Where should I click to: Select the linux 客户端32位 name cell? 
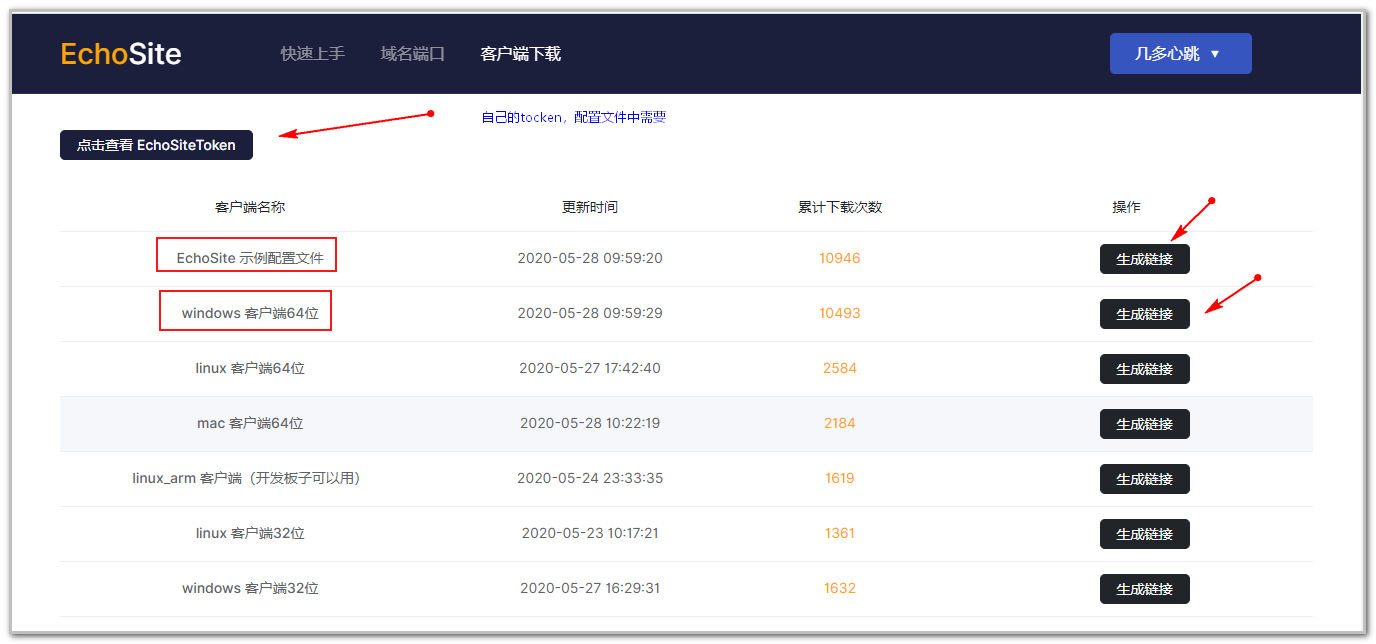pyautogui.click(x=250, y=533)
